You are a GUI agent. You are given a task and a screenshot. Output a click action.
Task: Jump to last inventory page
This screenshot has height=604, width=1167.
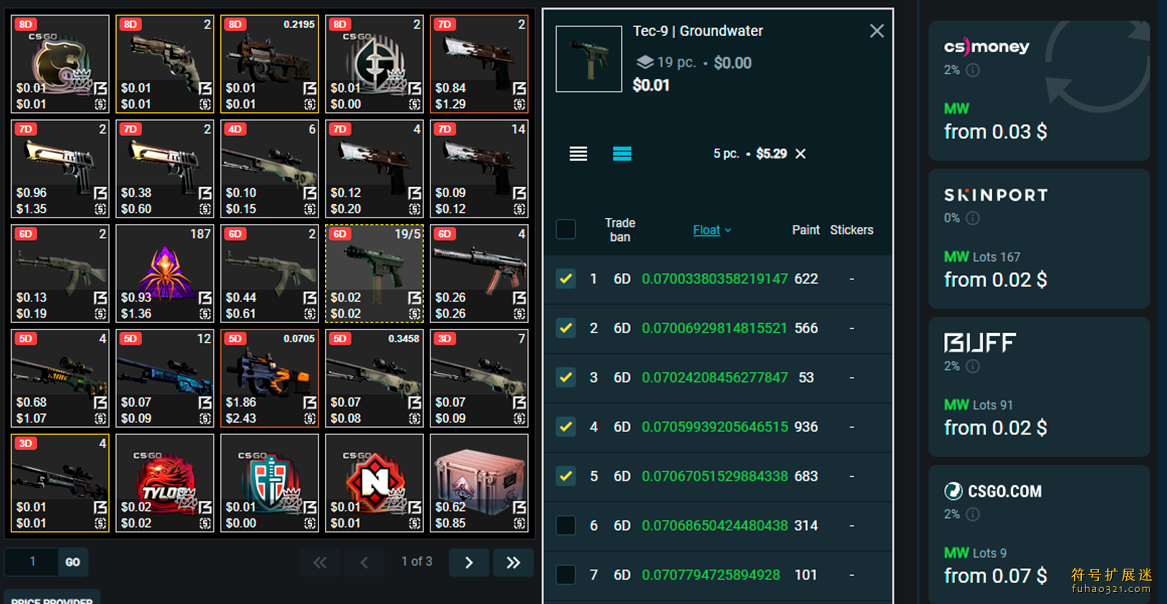(513, 562)
